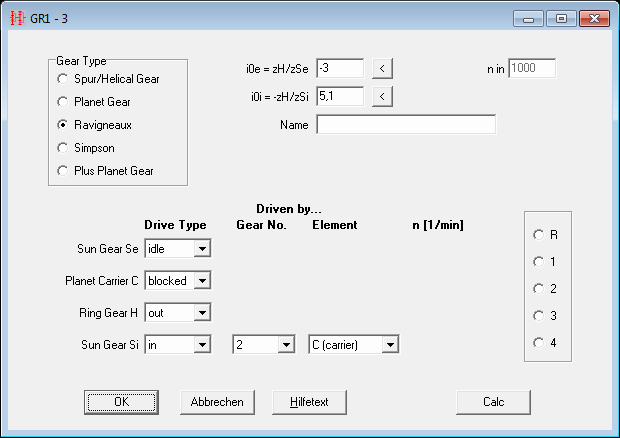Viewport: 620px width, 438px height.
Task: Open the Sun Gear Se drive type dropdown
Action: [202, 248]
